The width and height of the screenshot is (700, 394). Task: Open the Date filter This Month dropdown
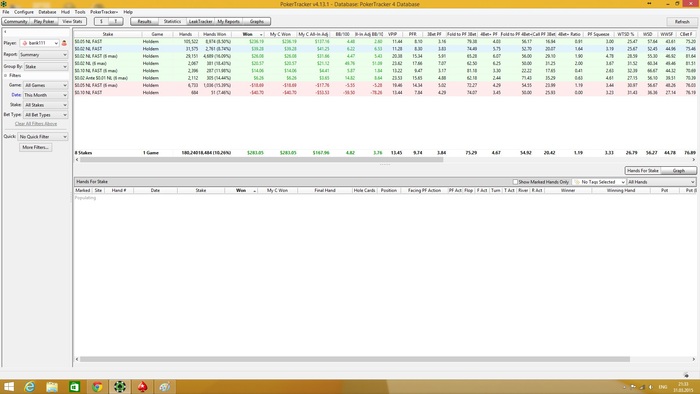[46, 95]
